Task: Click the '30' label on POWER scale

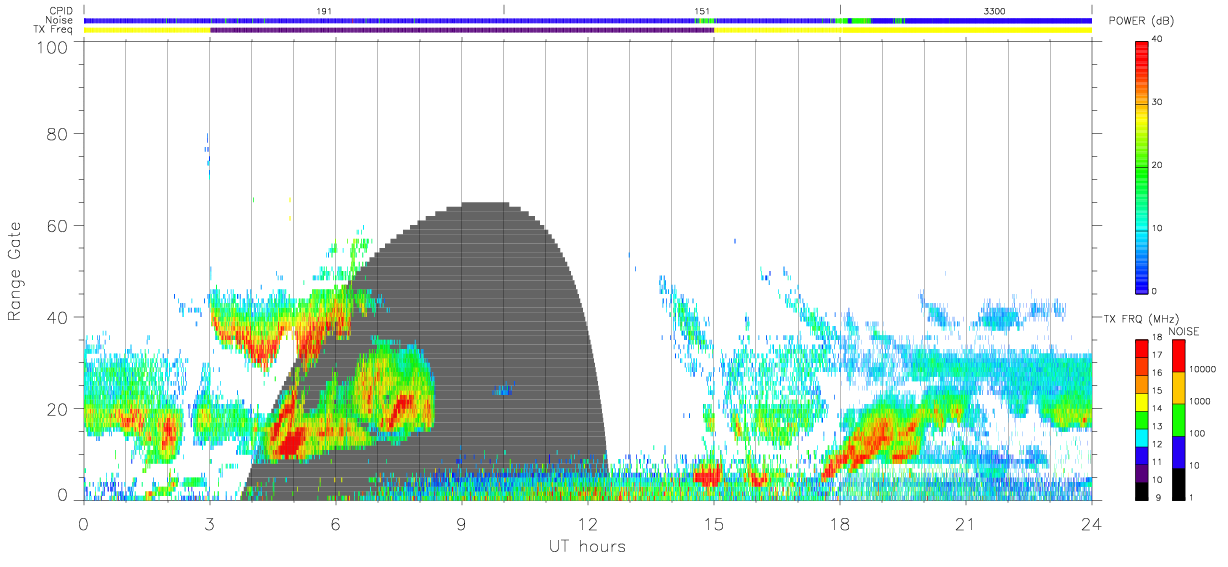Action: (x=1158, y=102)
